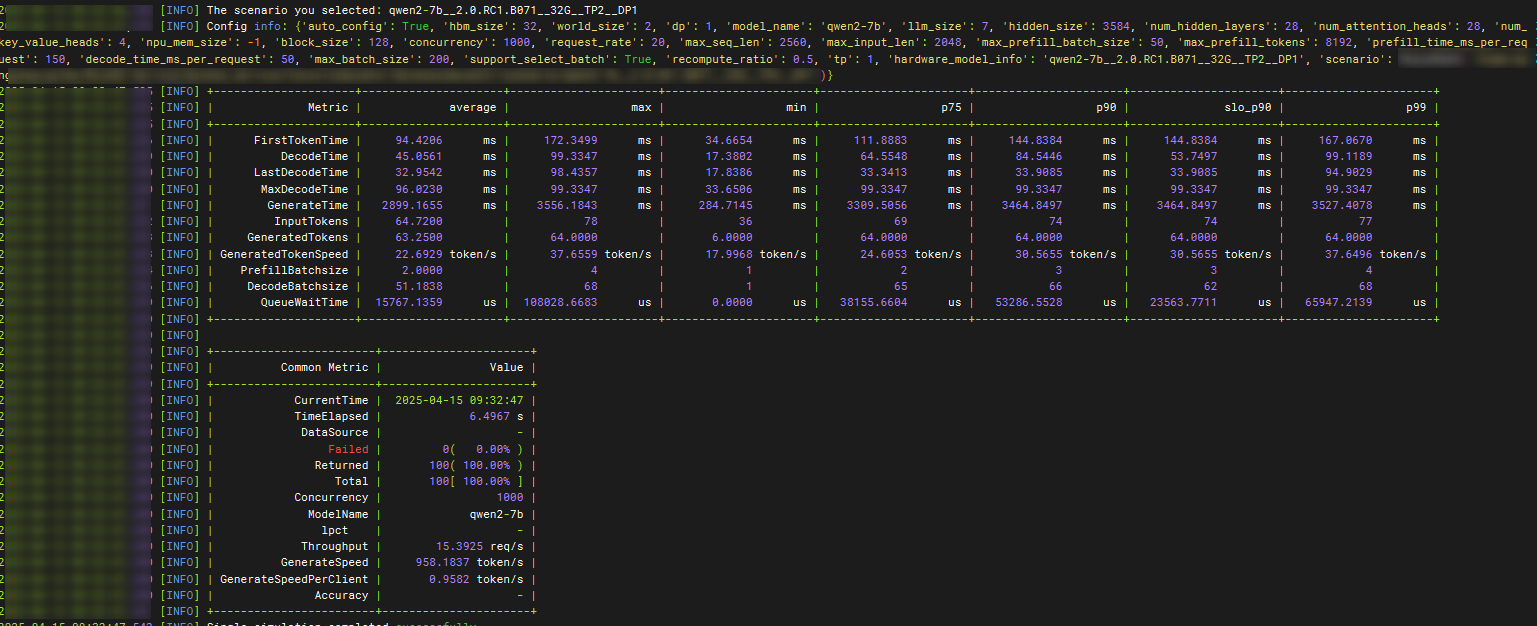Select GeneratedTokens average value 63.2500
This screenshot has height=626, width=1537.
(419, 238)
